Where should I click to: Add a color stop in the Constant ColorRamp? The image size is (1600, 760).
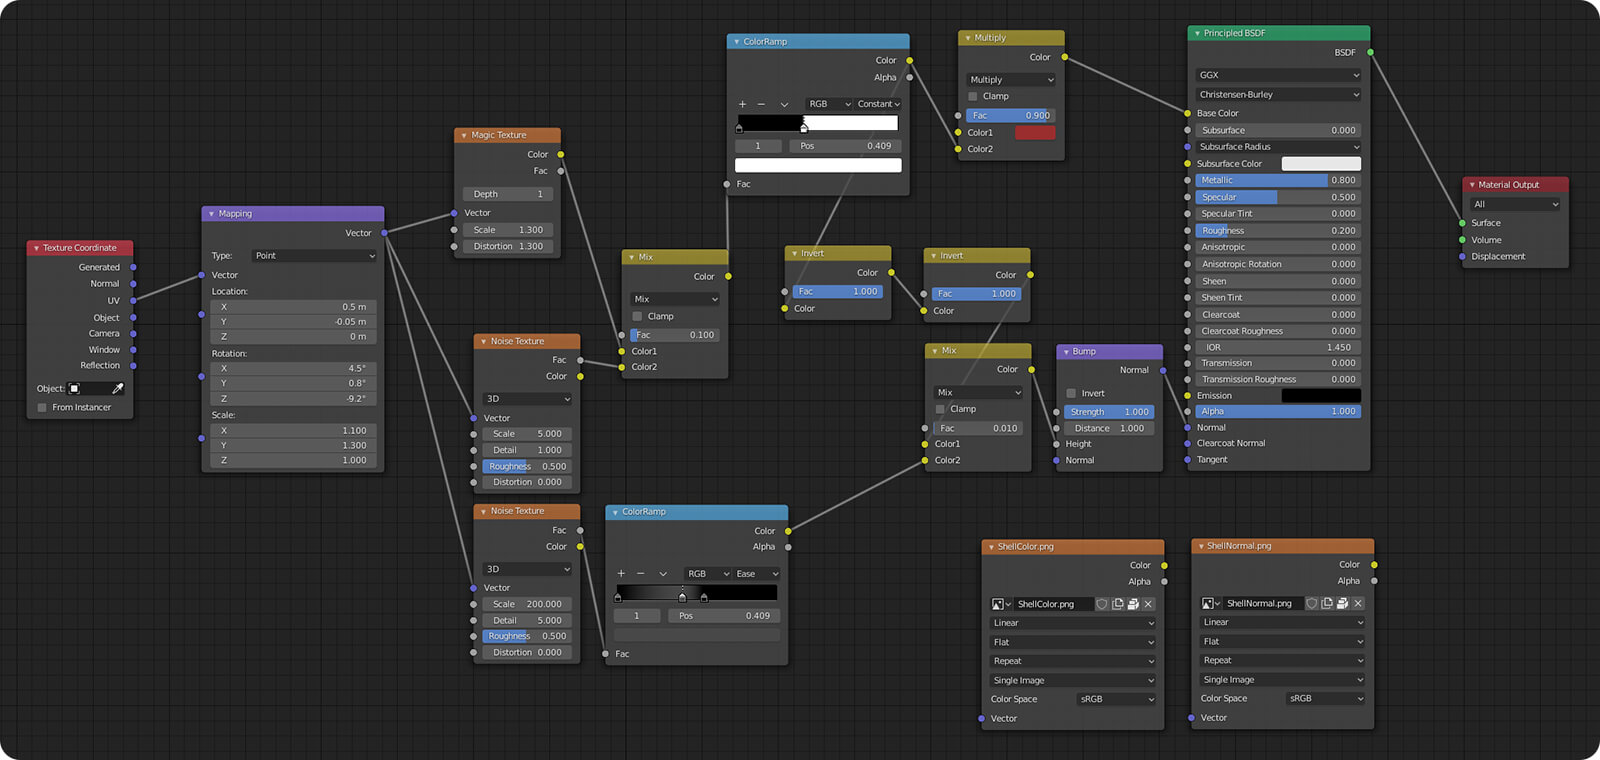point(742,104)
